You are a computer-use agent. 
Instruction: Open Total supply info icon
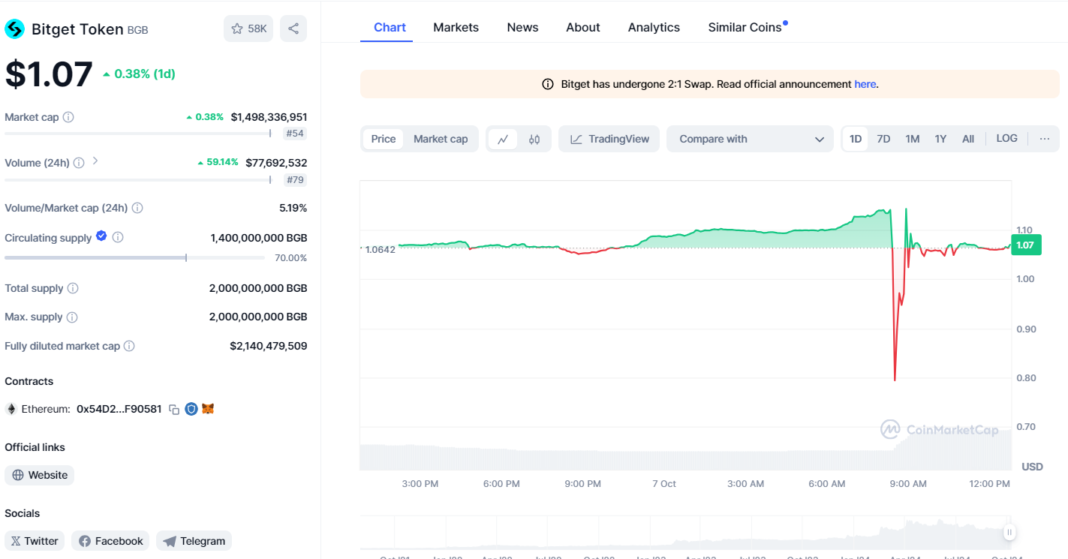(73, 288)
